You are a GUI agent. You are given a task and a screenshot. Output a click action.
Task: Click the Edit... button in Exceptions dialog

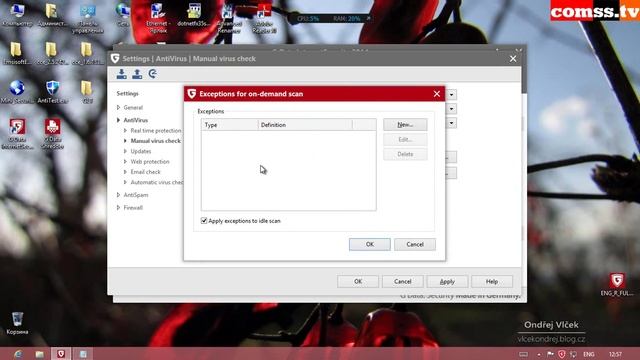tap(405, 140)
